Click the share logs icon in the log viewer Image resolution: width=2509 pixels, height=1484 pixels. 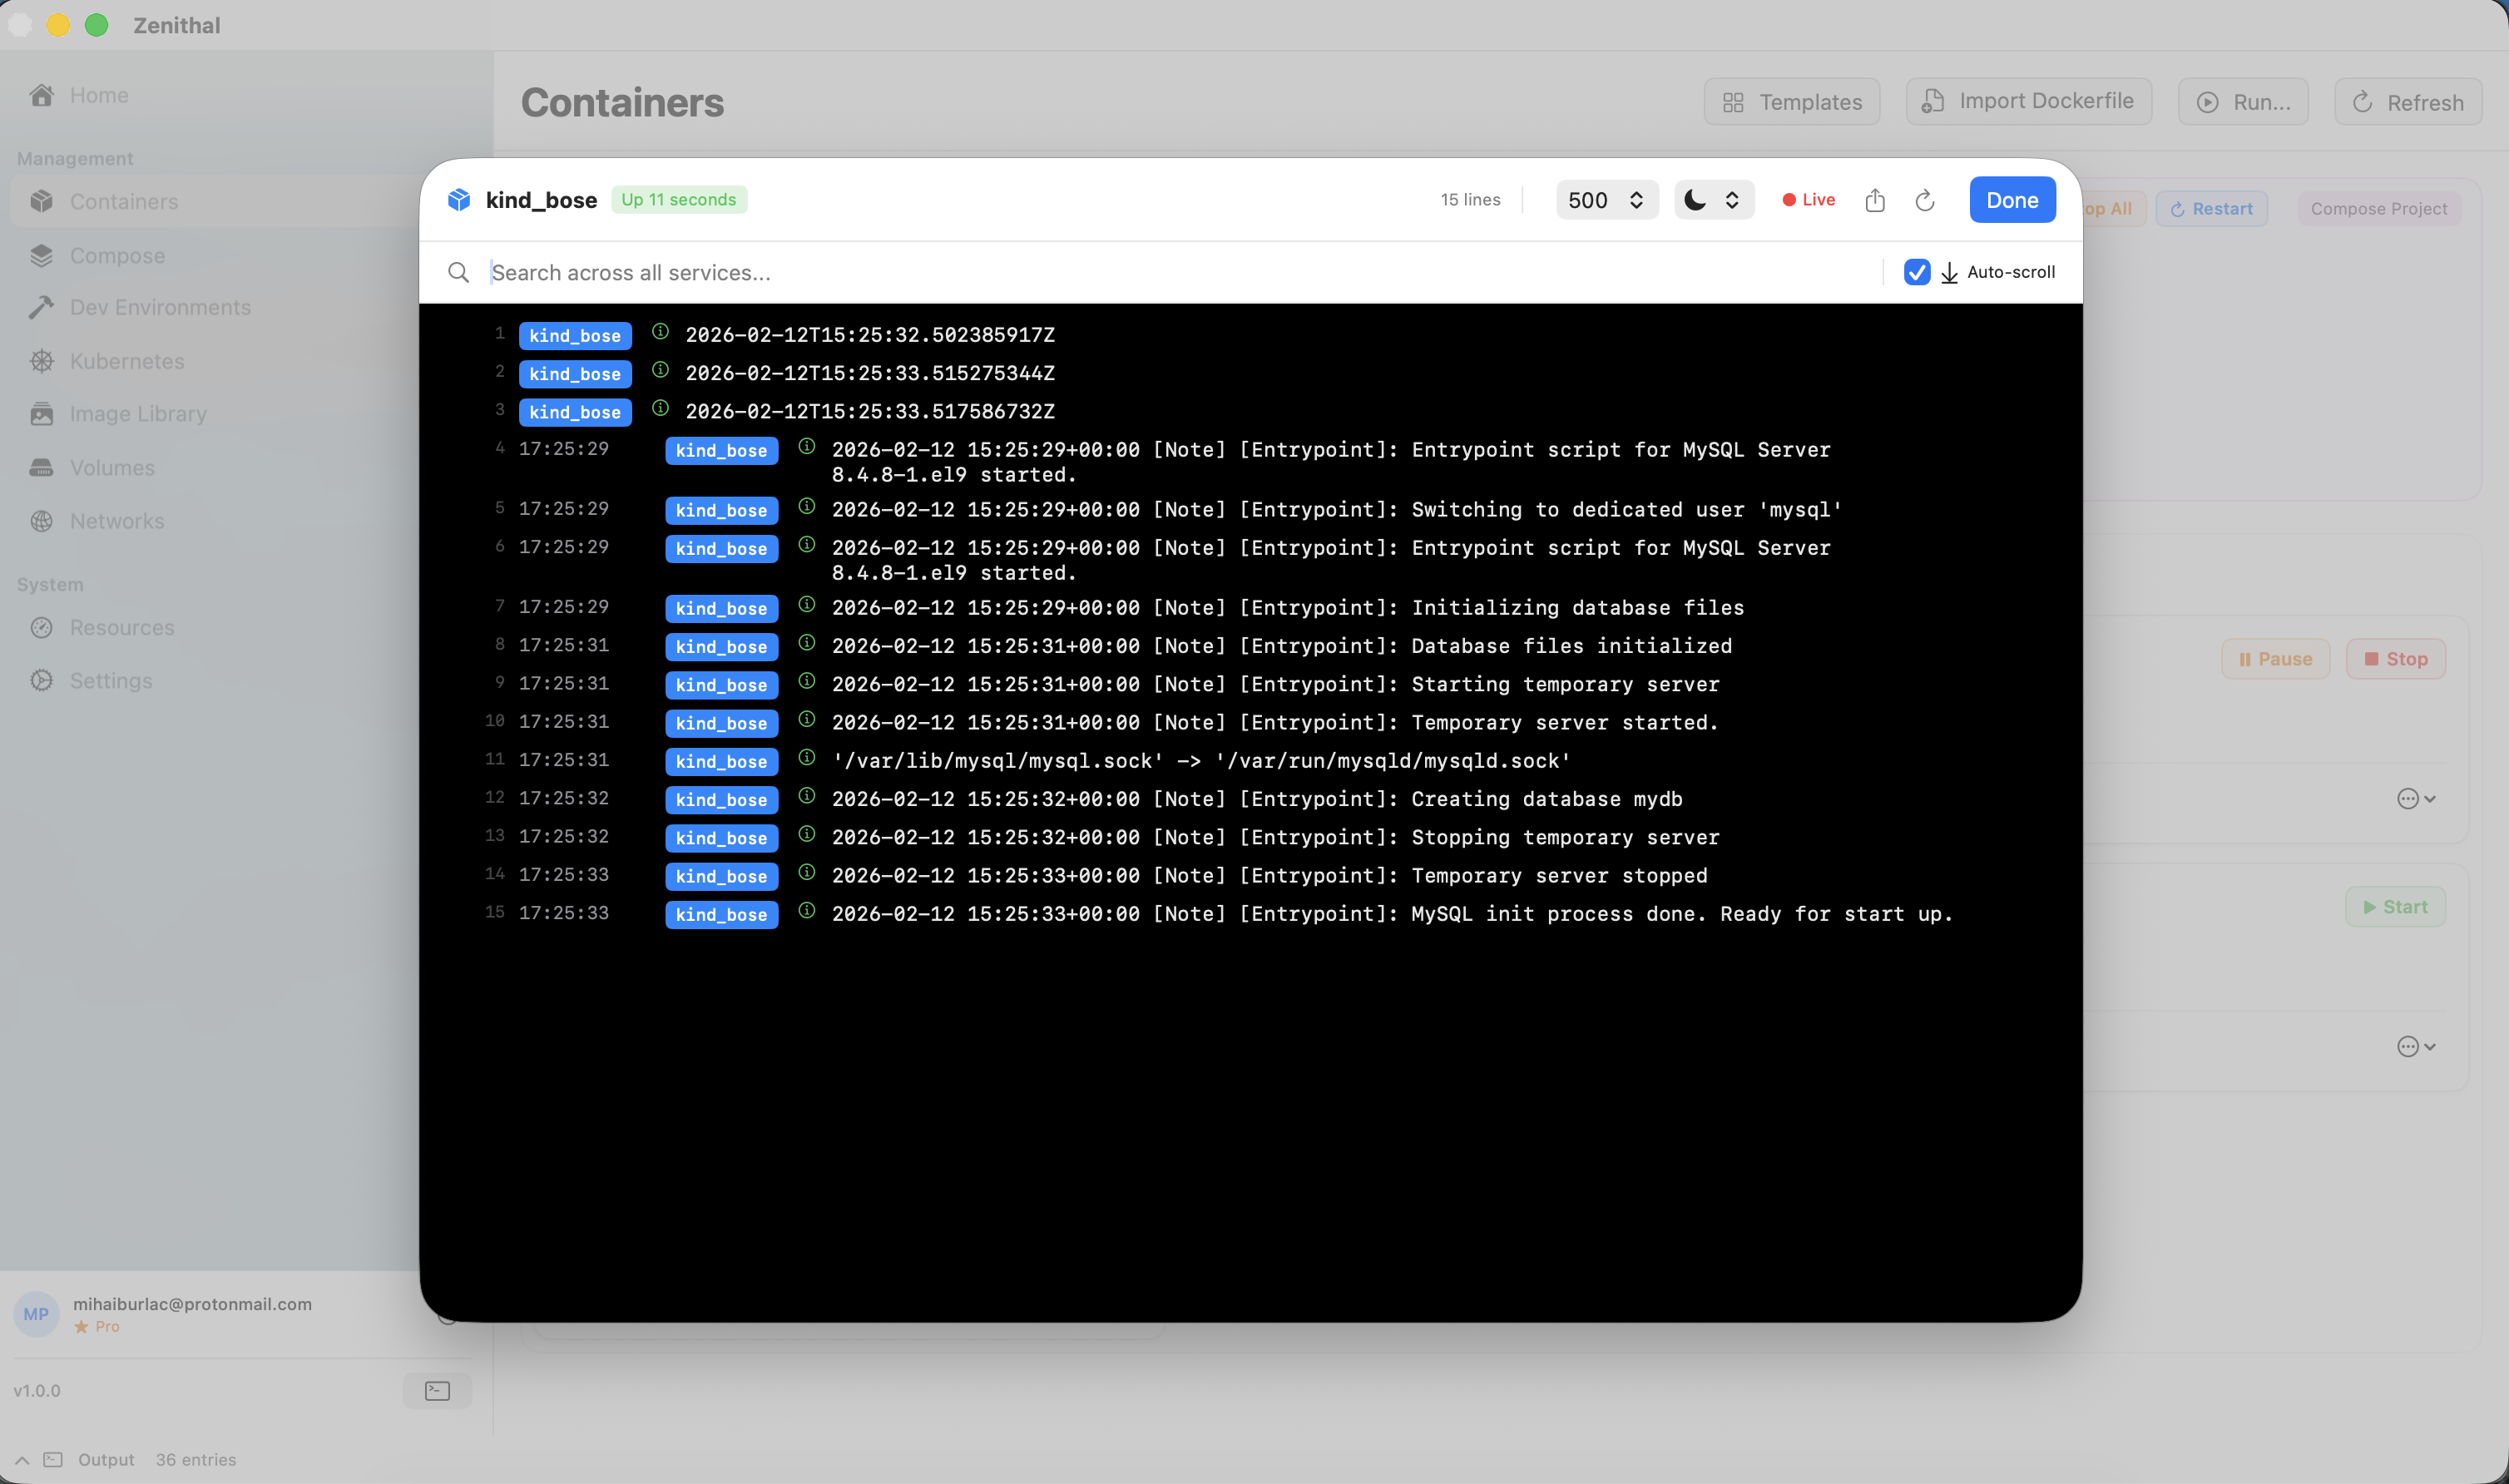(x=1875, y=200)
